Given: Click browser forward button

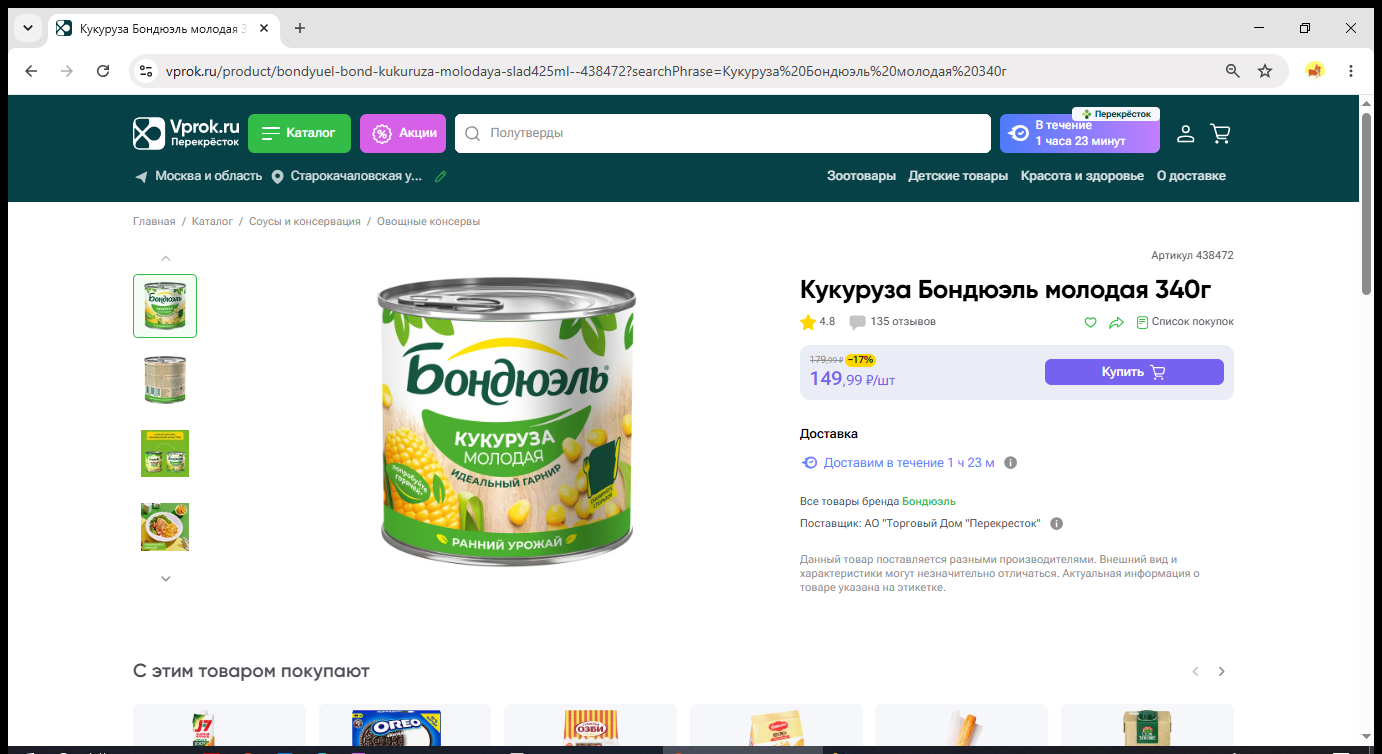Looking at the screenshot, I should pyautogui.click(x=67, y=71).
